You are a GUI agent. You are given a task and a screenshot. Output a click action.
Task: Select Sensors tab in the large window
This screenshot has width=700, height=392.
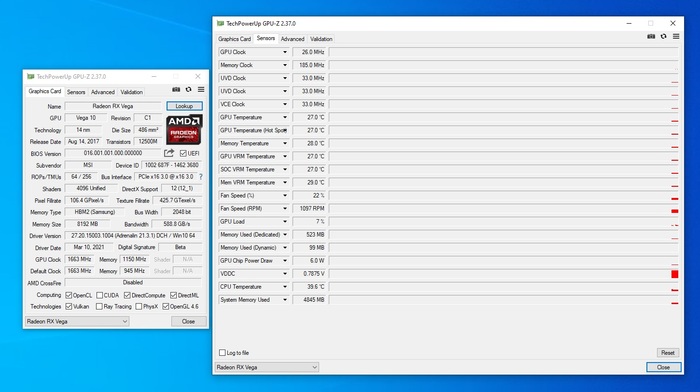[x=266, y=38]
